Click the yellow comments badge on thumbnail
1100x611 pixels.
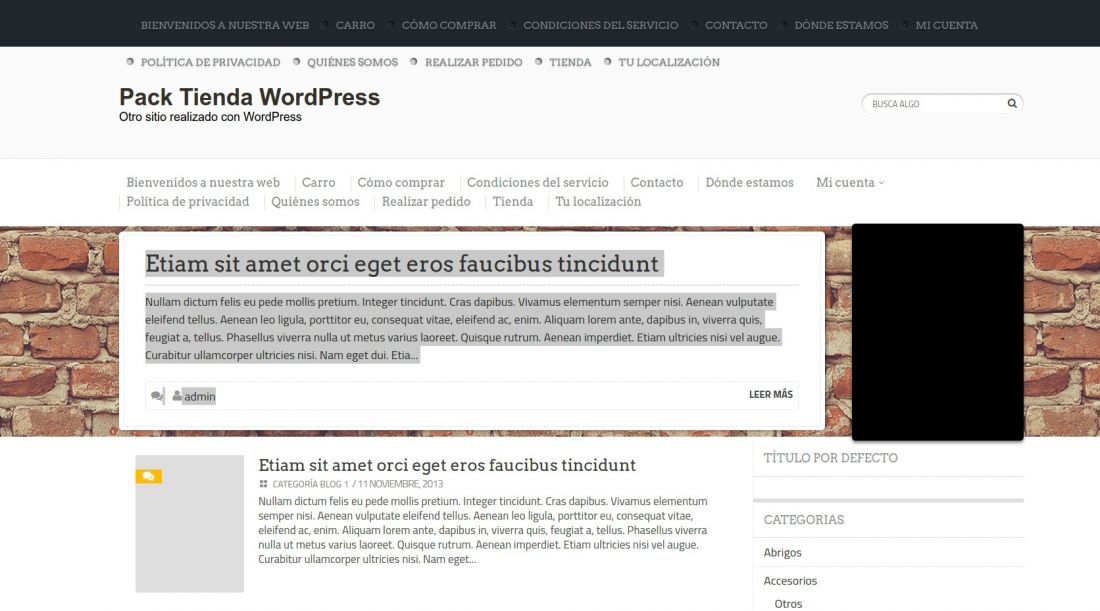click(x=148, y=476)
